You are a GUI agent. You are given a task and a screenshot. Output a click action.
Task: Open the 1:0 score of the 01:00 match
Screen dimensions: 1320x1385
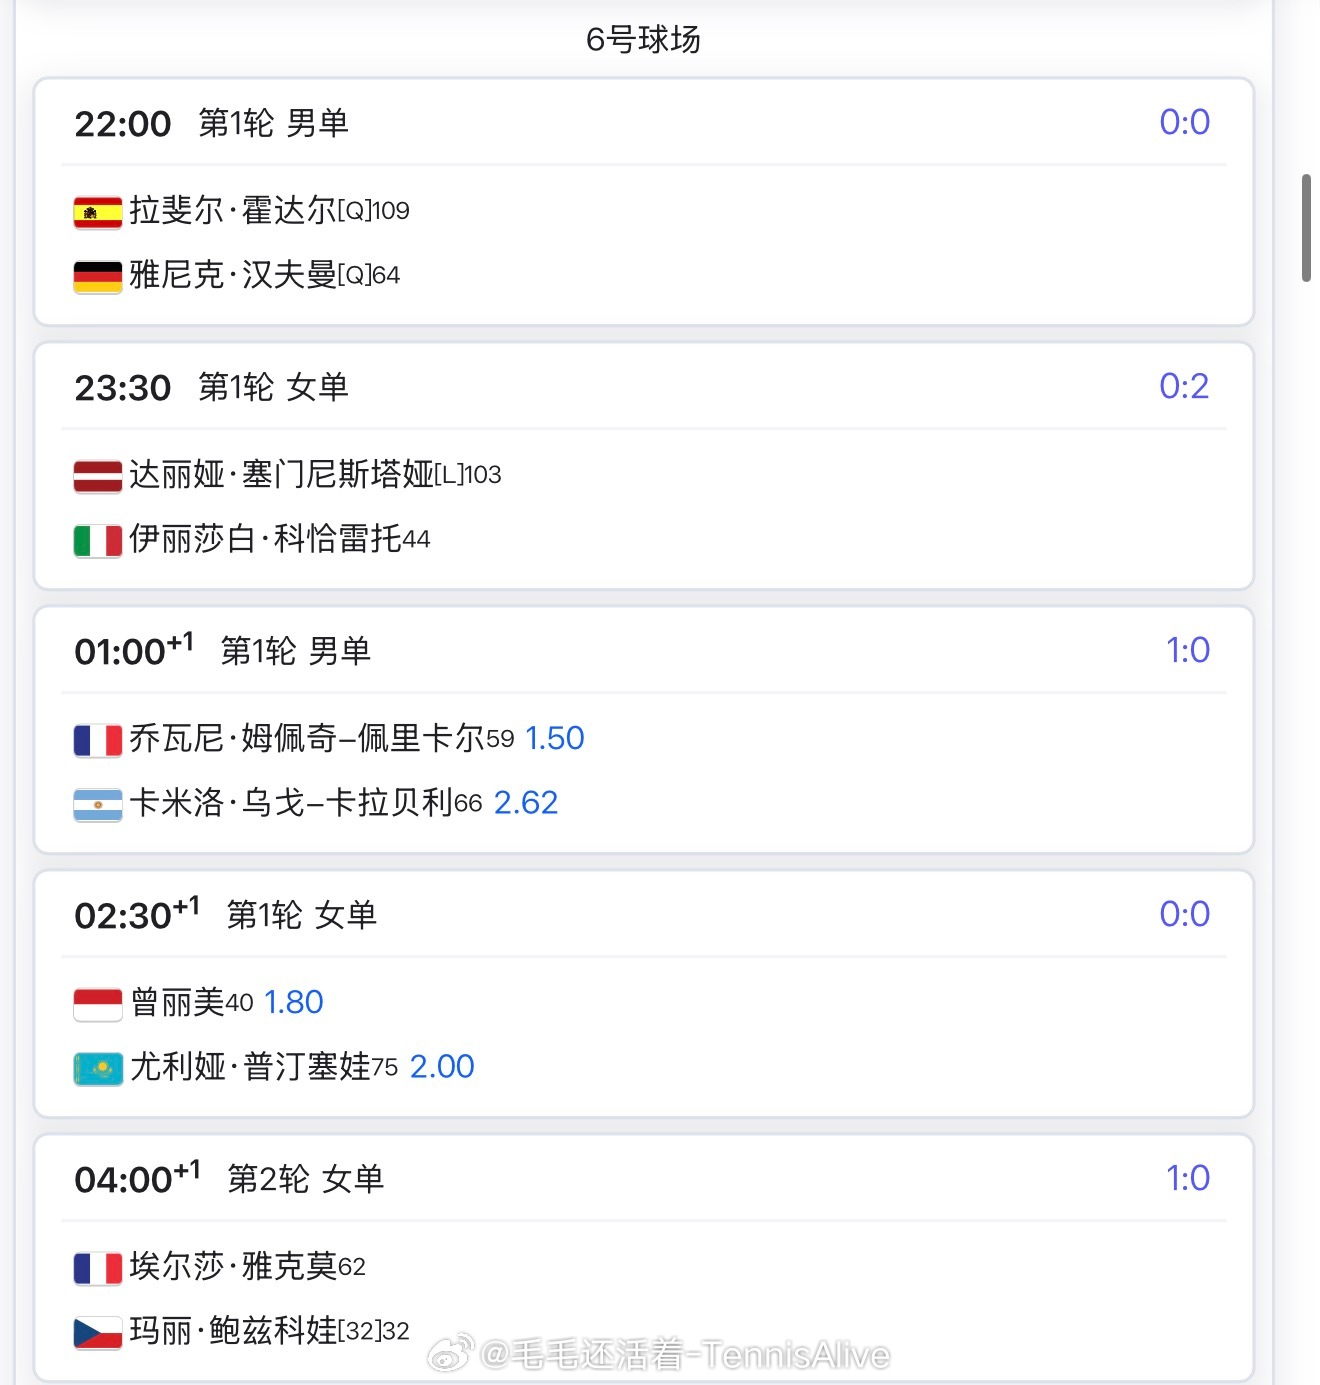coord(1188,650)
